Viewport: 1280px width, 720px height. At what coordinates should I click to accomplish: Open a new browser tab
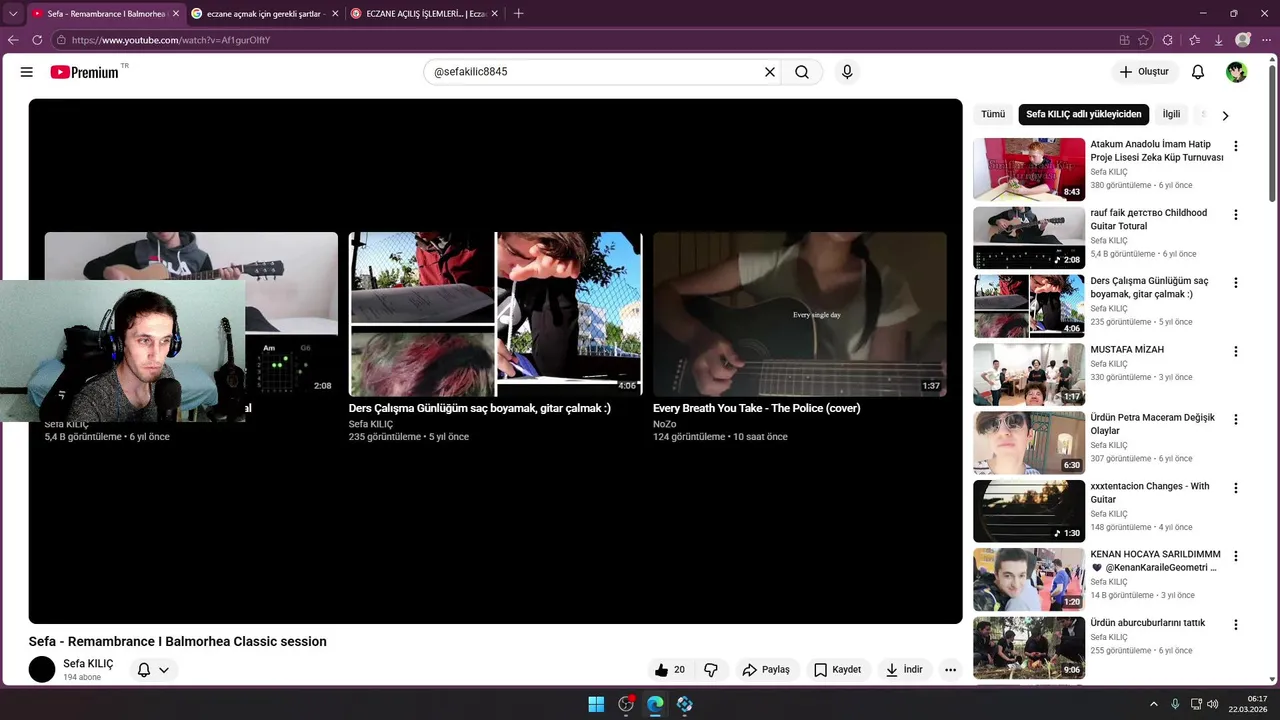click(518, 14)
